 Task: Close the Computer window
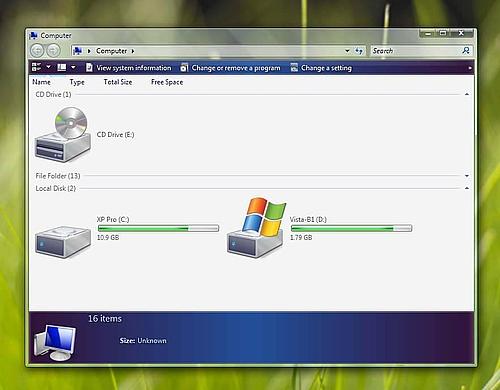(461, 33)
